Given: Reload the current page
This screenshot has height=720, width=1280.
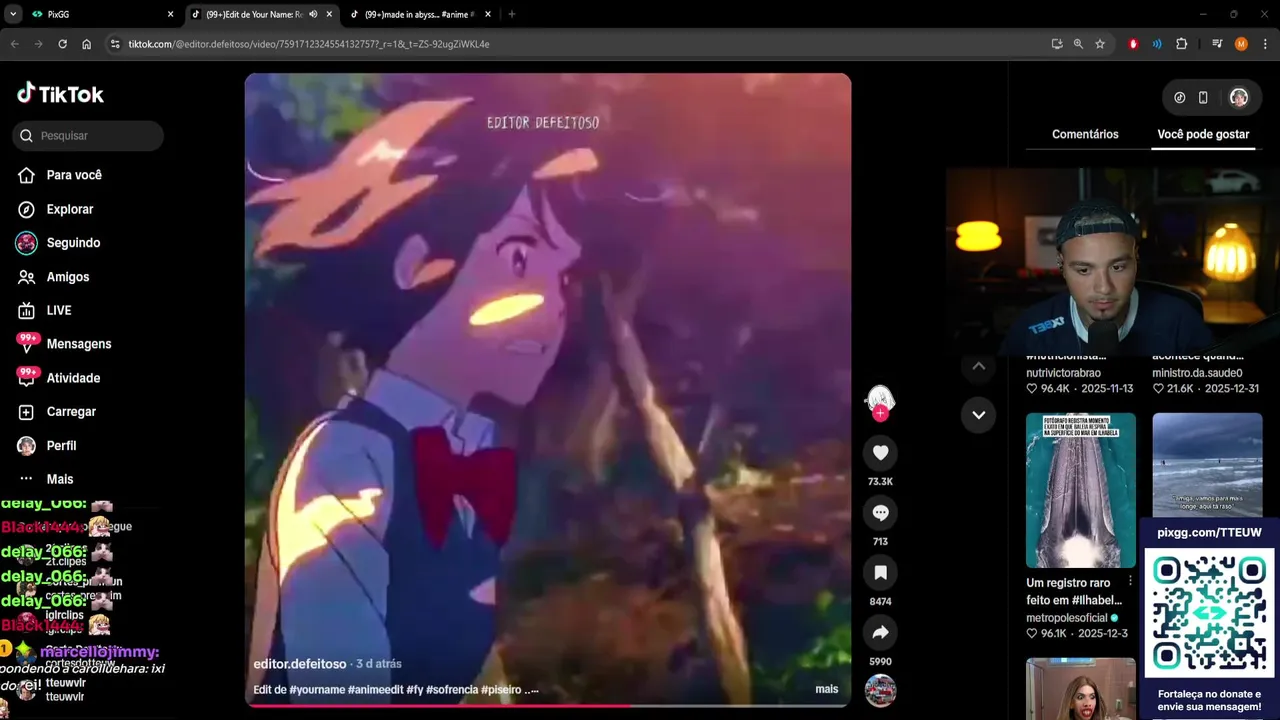Looking at the screenshot, I should tap(62, 44).
